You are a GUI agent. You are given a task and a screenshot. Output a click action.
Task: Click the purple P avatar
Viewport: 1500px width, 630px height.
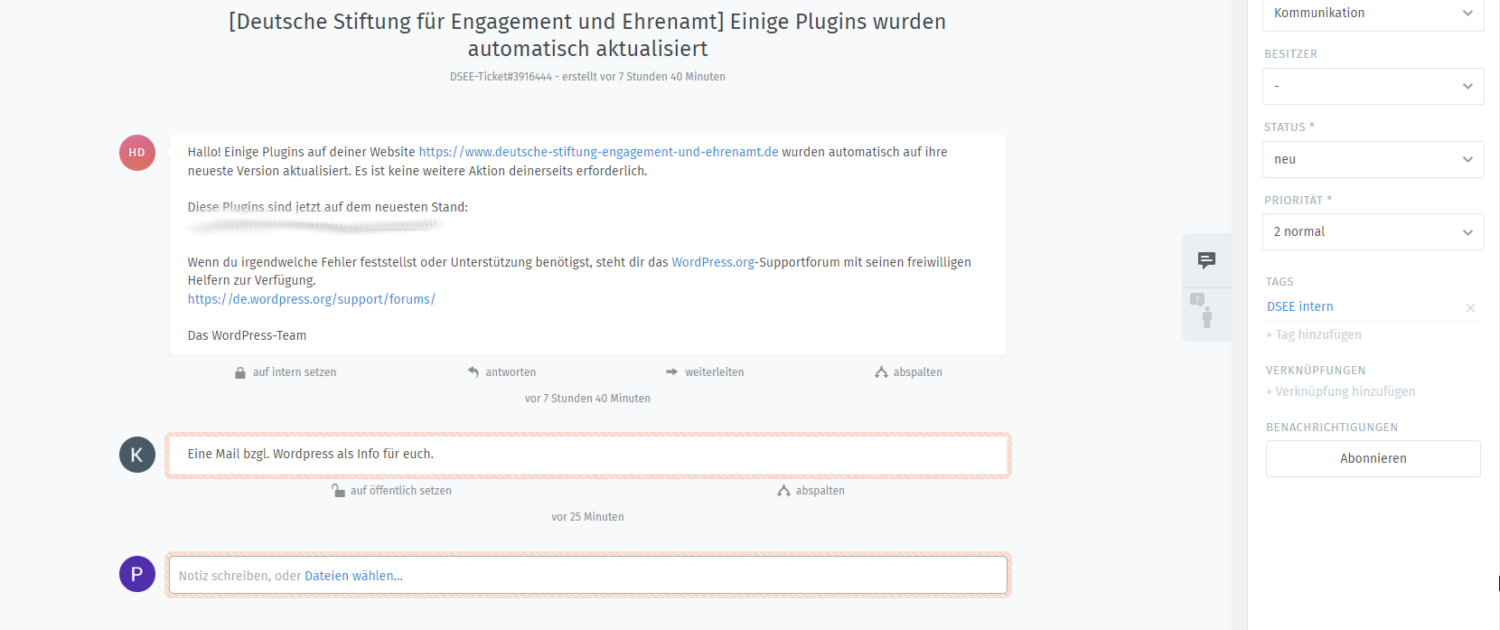pyautogui.click(x=137, y=574)
